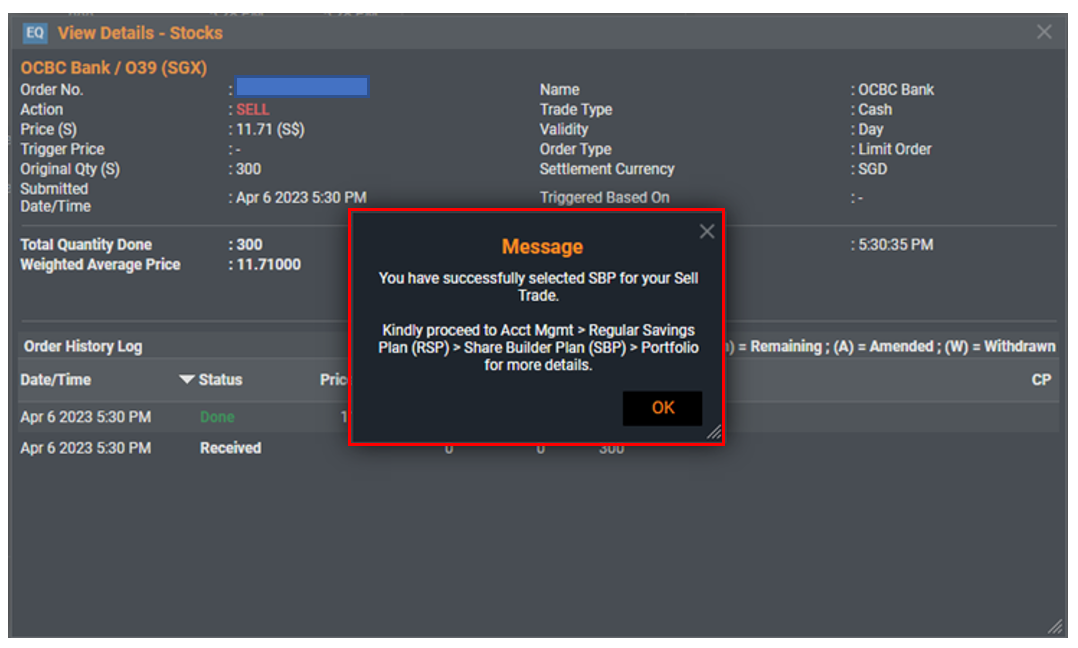Image resolution: width=1078 pixels, height=648 pixels.
Task: Click the OCBC Bank / O39 (SGX) heading
Action: pos(113,68)
